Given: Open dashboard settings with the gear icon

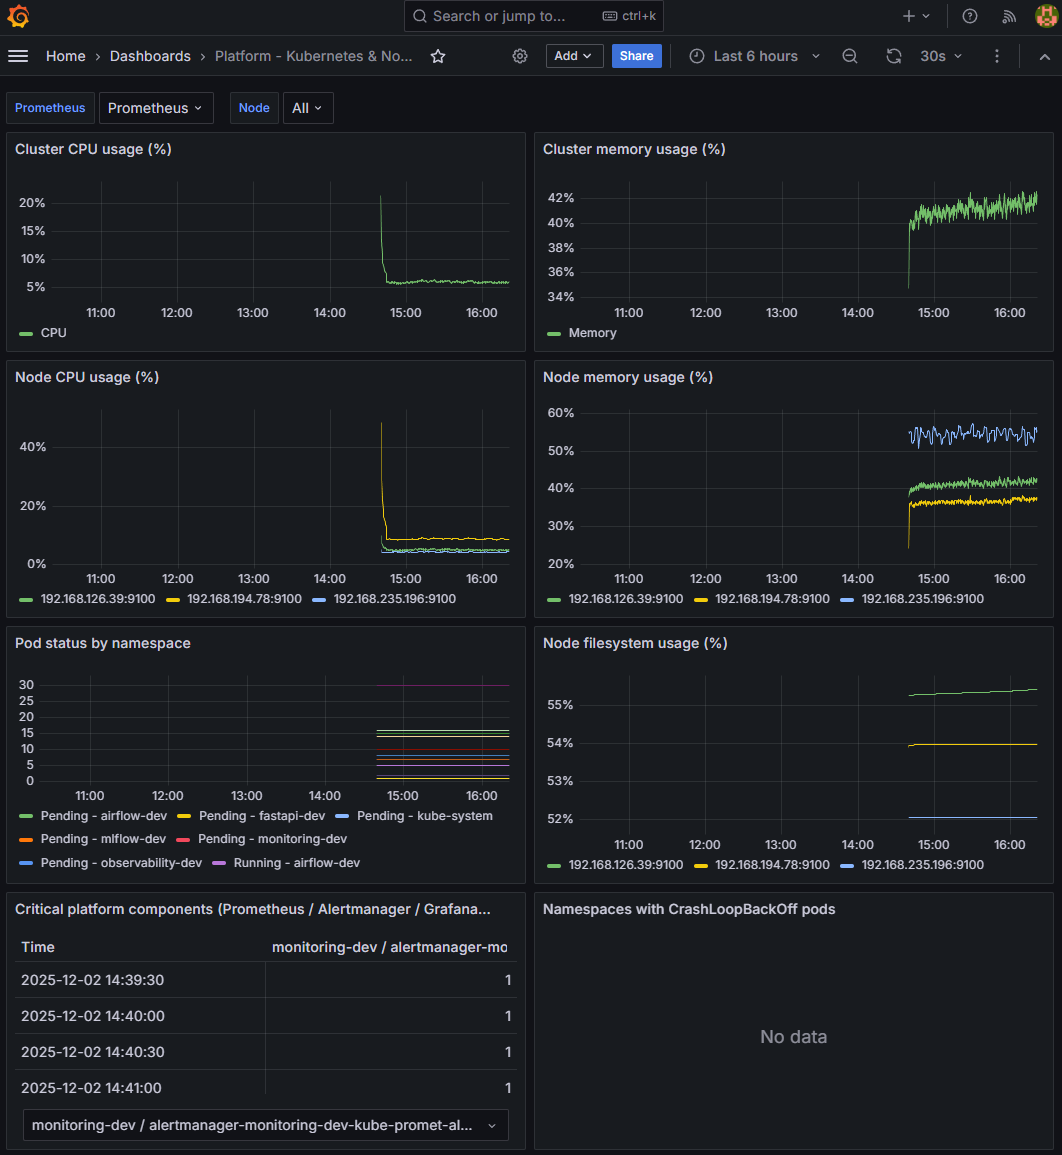Looking at the screenshot, I should pos(519,56).
